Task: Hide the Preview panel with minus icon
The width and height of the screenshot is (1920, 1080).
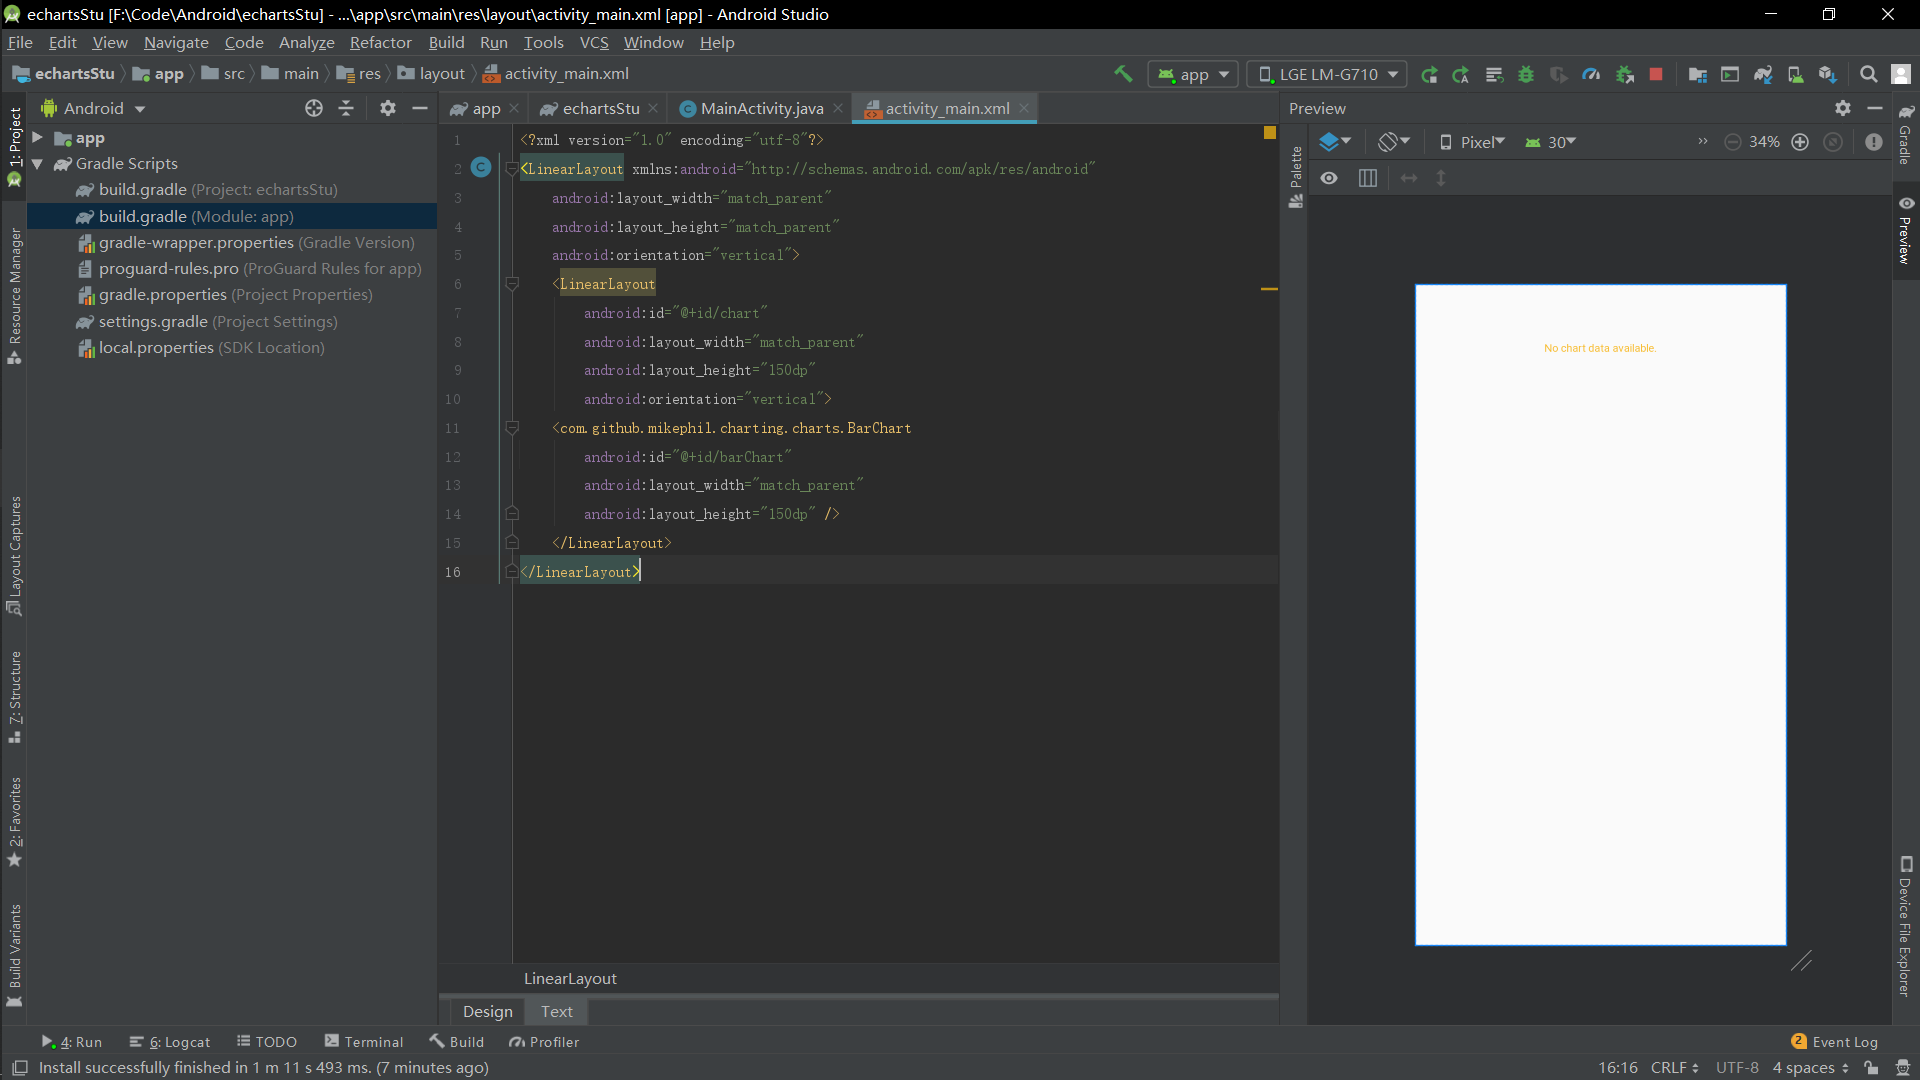Action: [x=1875, y=108]
